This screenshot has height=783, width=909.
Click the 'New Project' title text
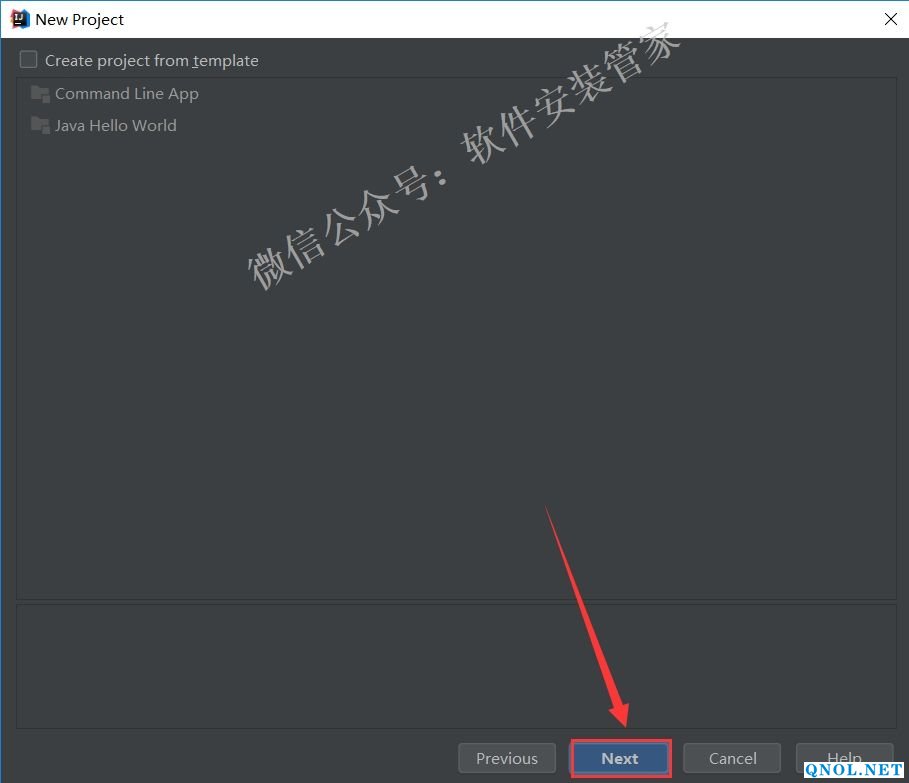pos(80,19)
